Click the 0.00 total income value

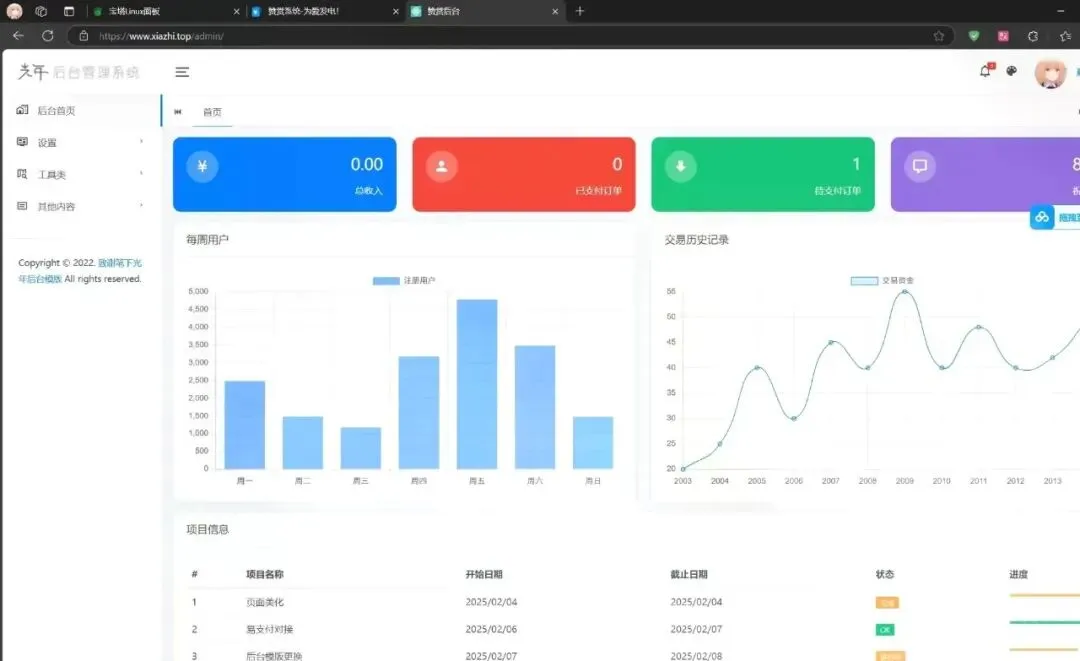[x=366, y=165]
